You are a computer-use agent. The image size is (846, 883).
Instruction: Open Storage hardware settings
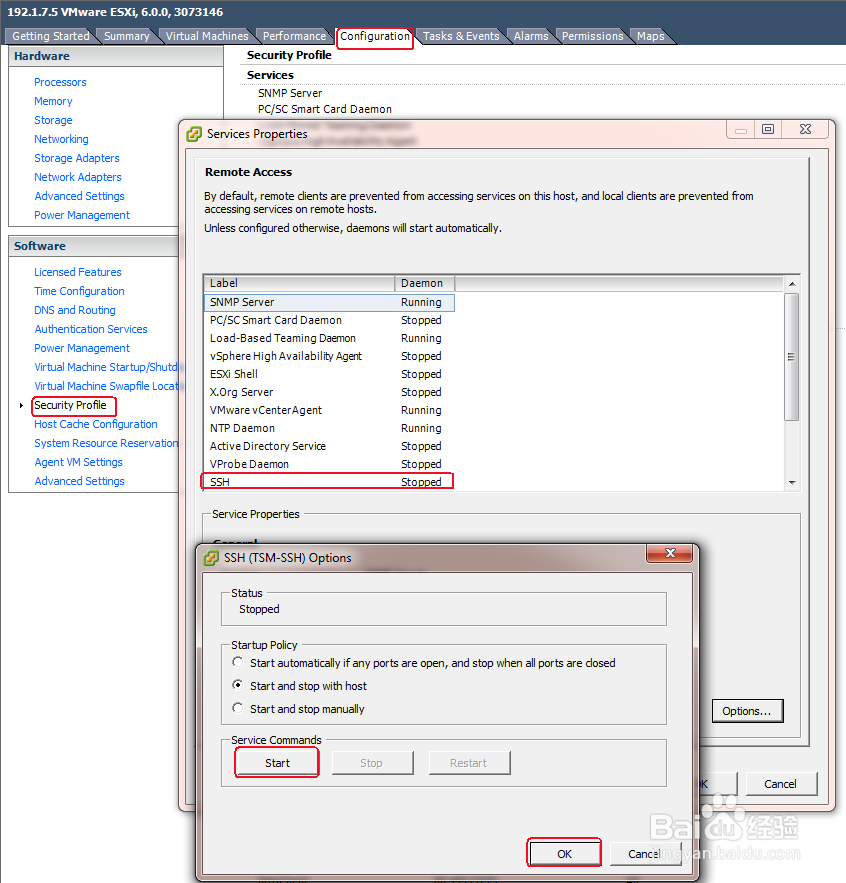(53, 120)
